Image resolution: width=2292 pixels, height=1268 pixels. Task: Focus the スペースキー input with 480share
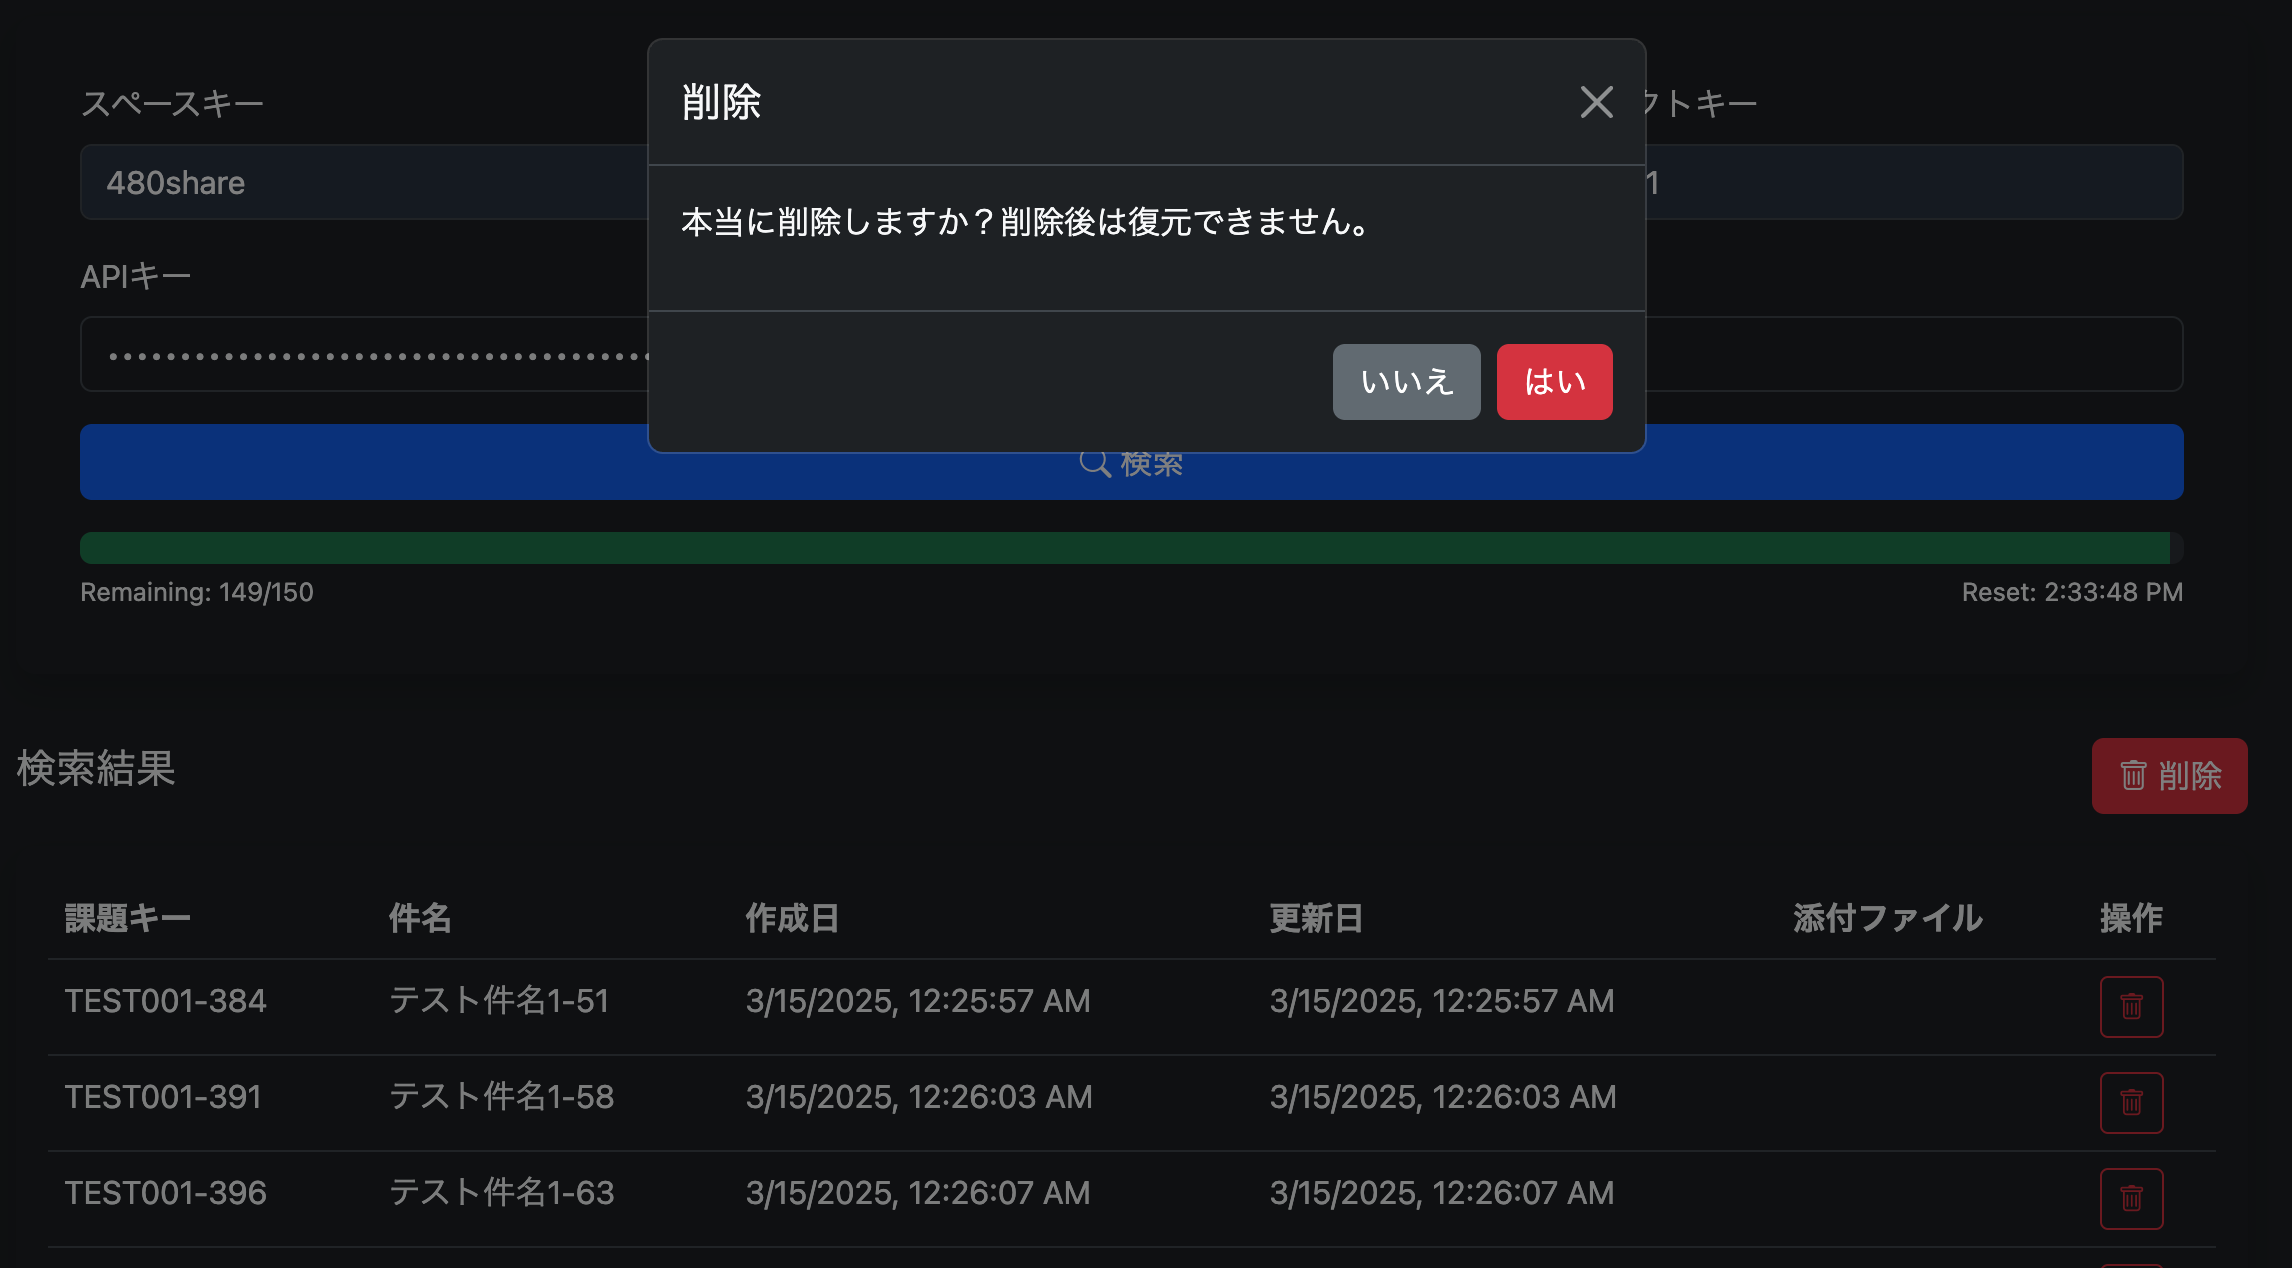(365, 182)
